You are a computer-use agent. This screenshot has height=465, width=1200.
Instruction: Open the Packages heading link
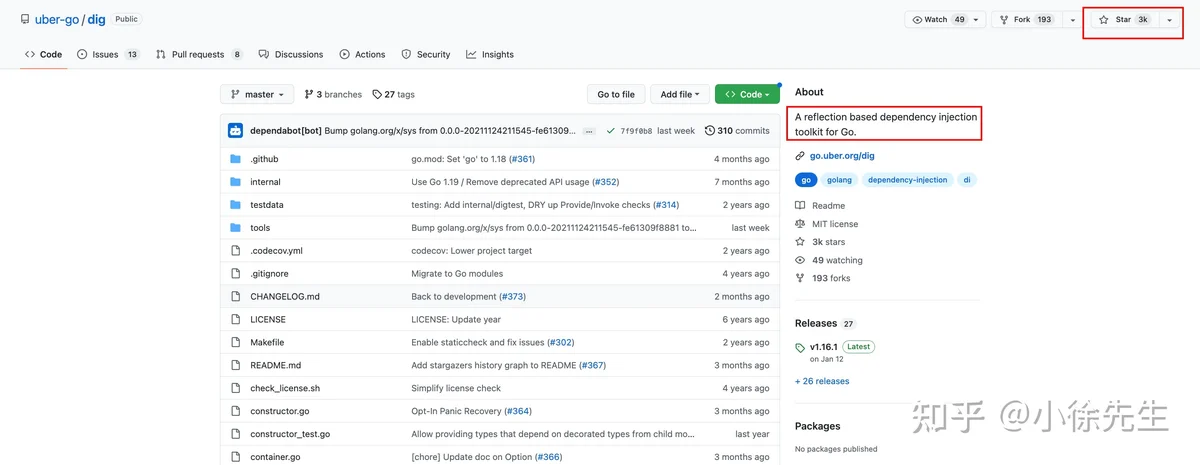[818, 426]
